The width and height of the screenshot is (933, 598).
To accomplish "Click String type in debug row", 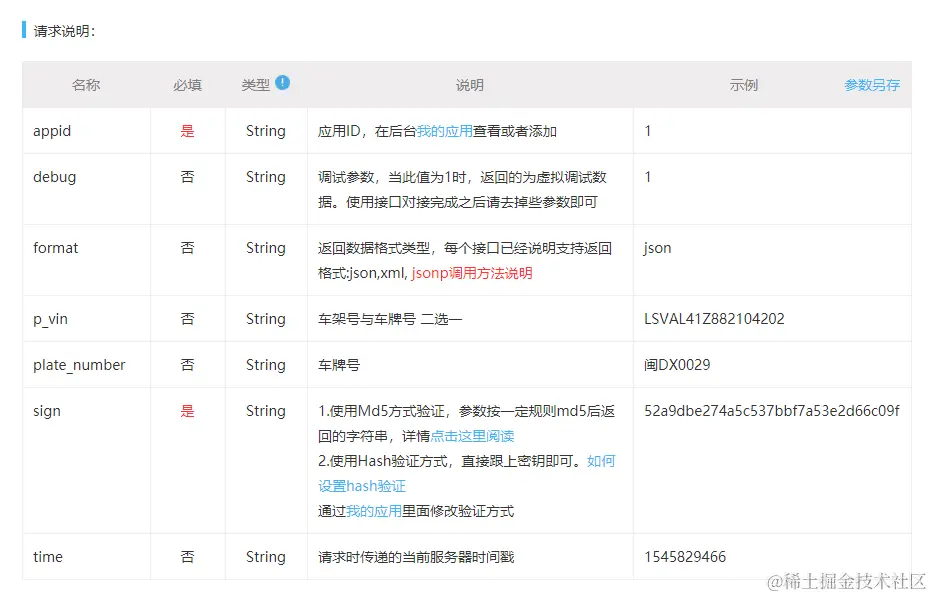I will [x=266, y=177].
